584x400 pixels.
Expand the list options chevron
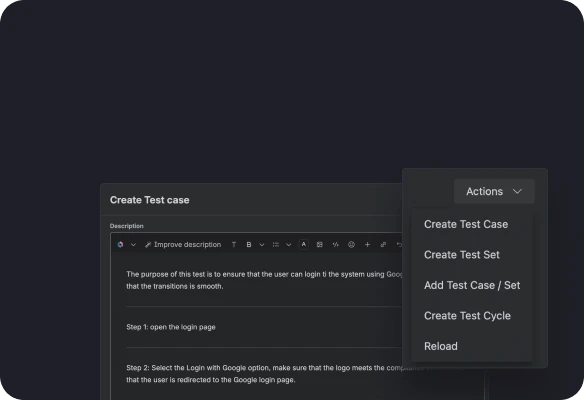pos(289,245)
